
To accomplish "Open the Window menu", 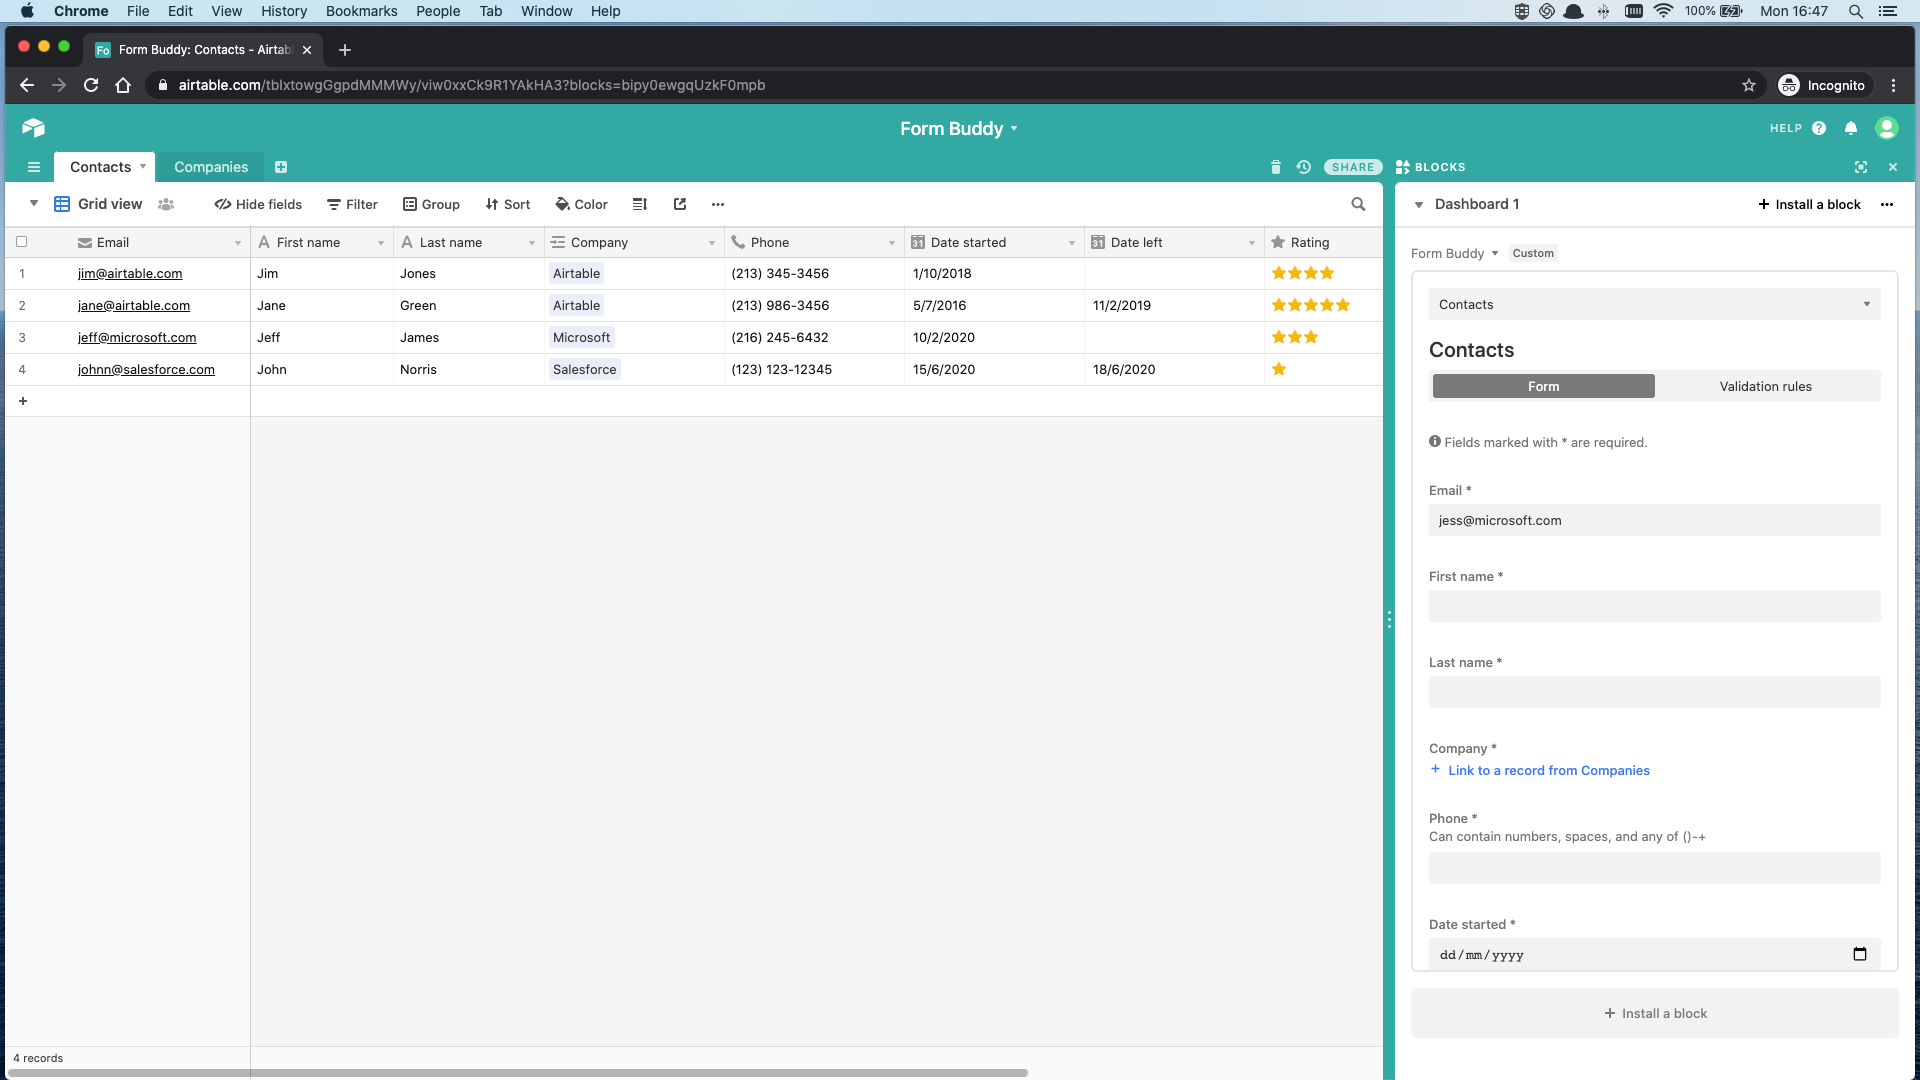I will [x=546, y=11].
